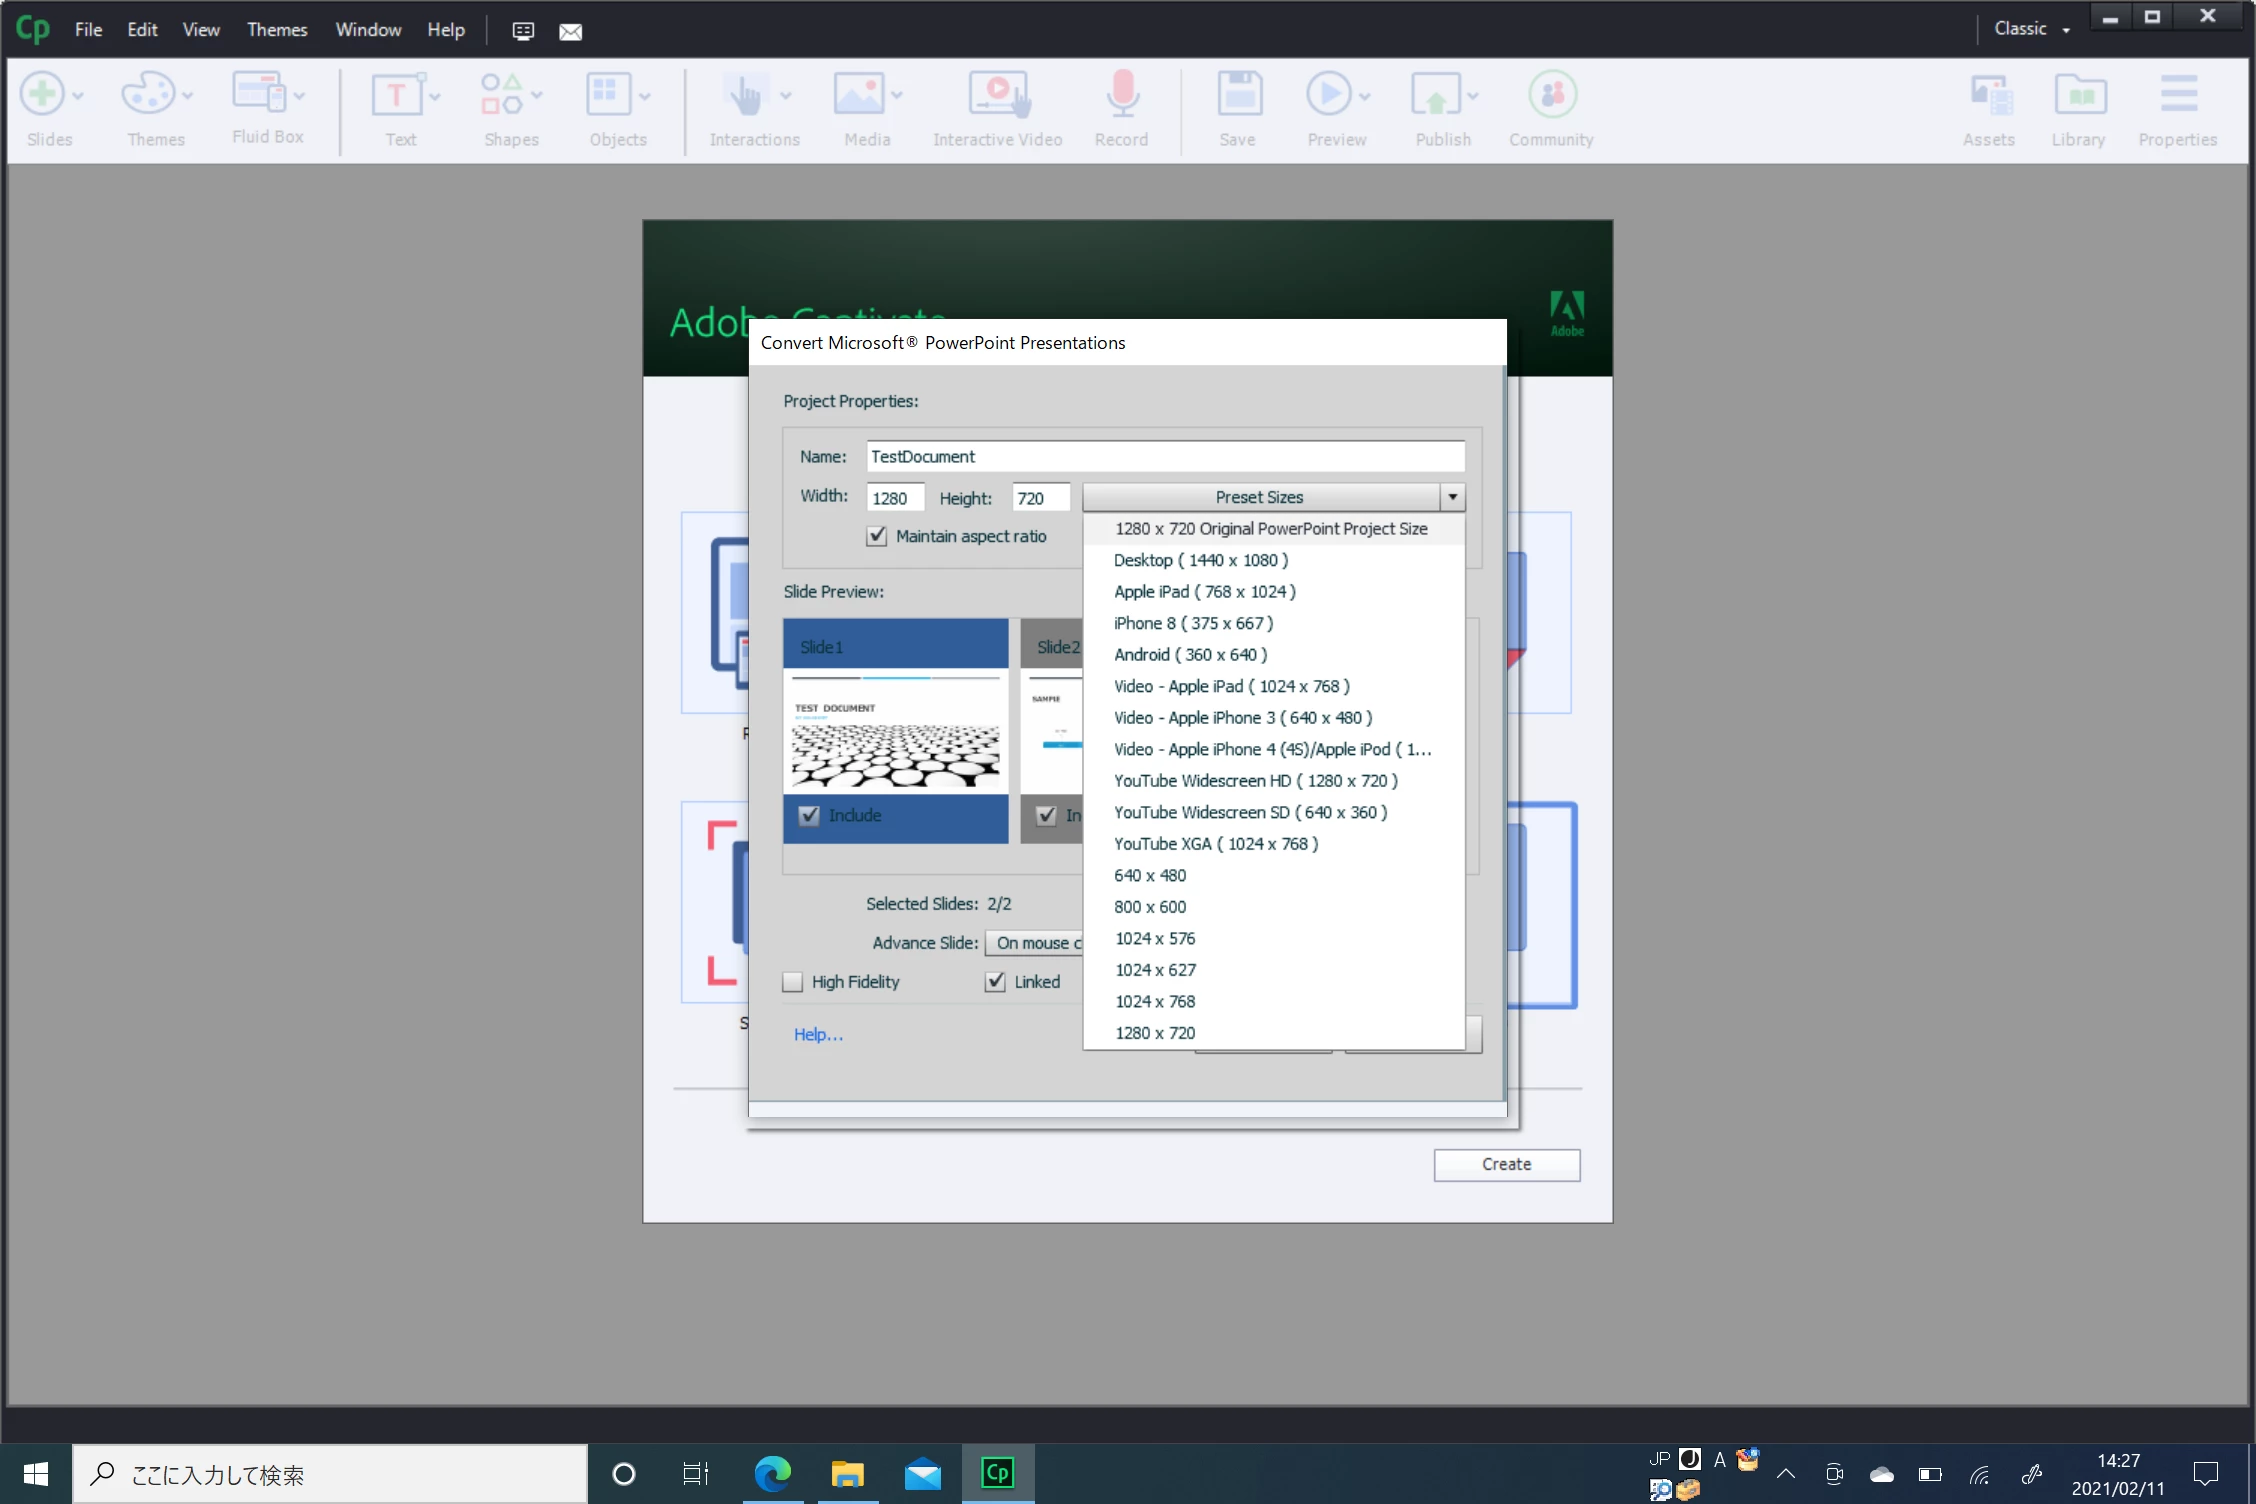Toggle Maintain aspect ratio checkbox
Viewport: 2256px width, 1504px height.
(x=877, y=536)
